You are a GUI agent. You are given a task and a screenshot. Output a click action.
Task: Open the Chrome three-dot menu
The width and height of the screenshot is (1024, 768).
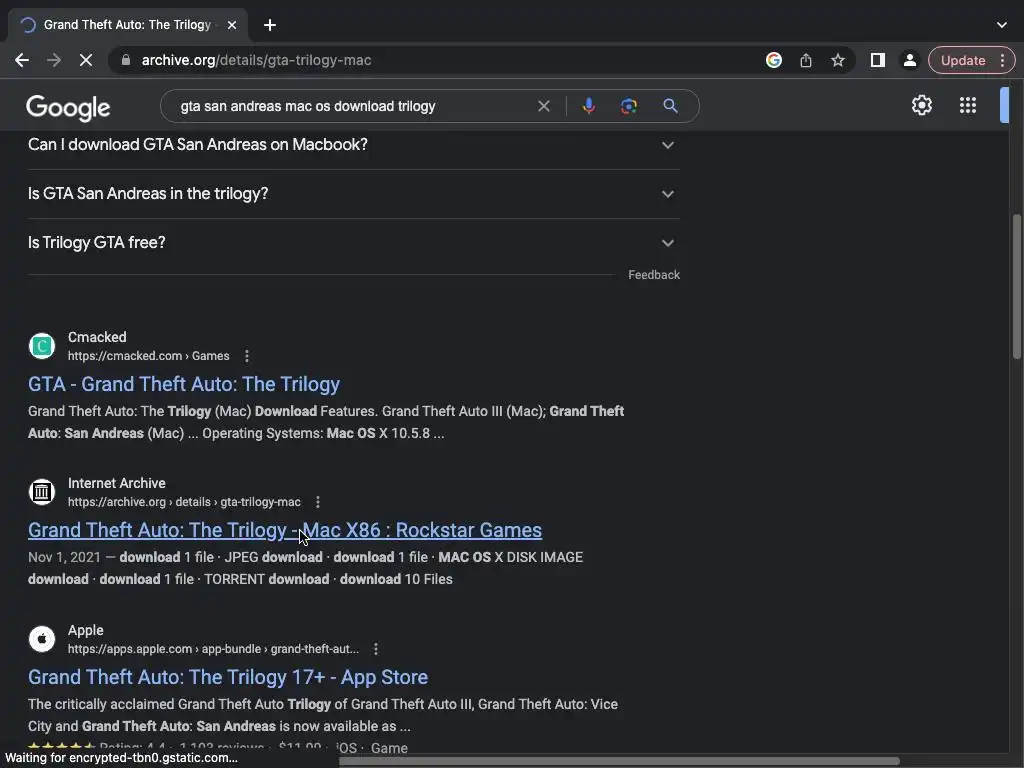[1003, 60]
